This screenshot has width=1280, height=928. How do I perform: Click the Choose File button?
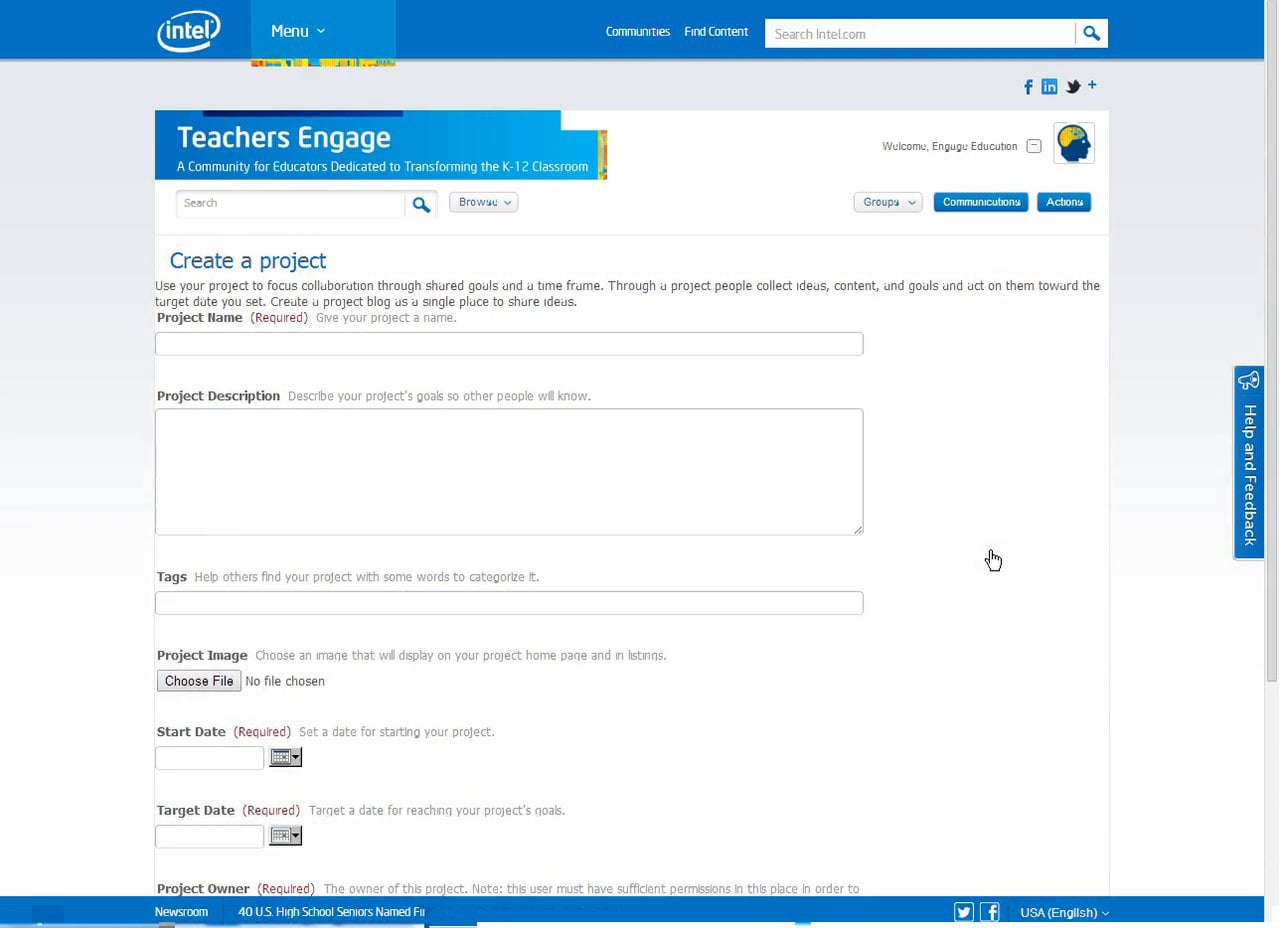click(199, 681)
